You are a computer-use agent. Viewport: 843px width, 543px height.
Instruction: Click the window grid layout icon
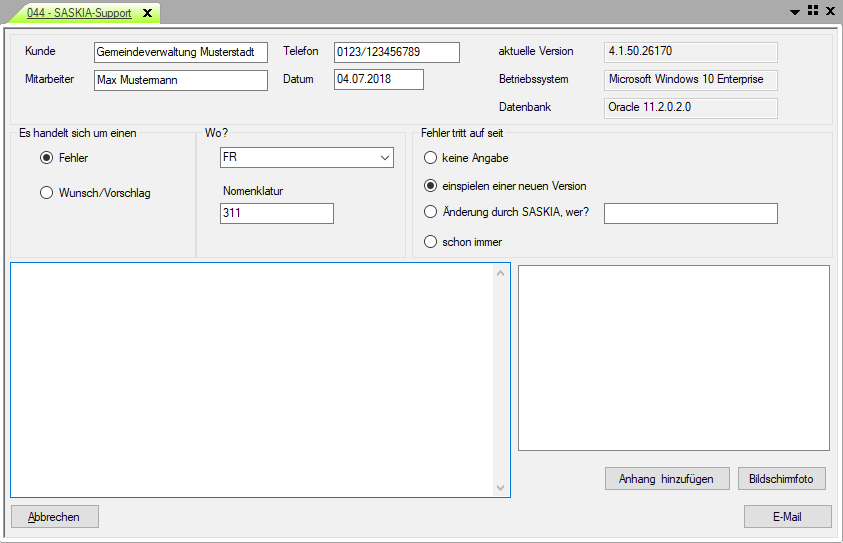pos(812,10)
